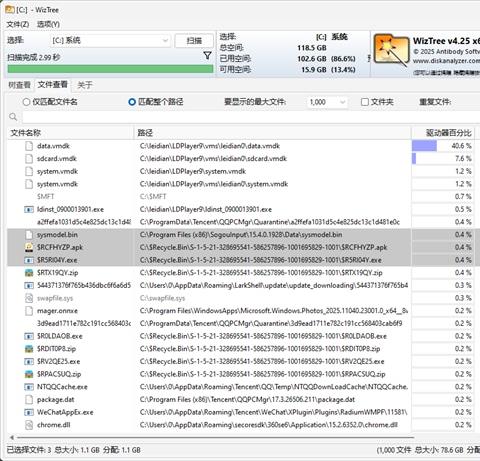Click path C:\leidian\LDPlayer9\system.vmdk

point(193,171)
